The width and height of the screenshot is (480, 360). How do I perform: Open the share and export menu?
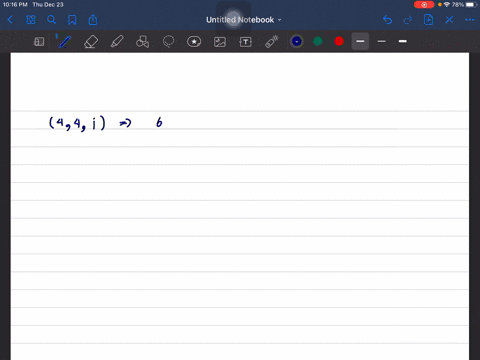pyautogui.click(x=93, y=20)
